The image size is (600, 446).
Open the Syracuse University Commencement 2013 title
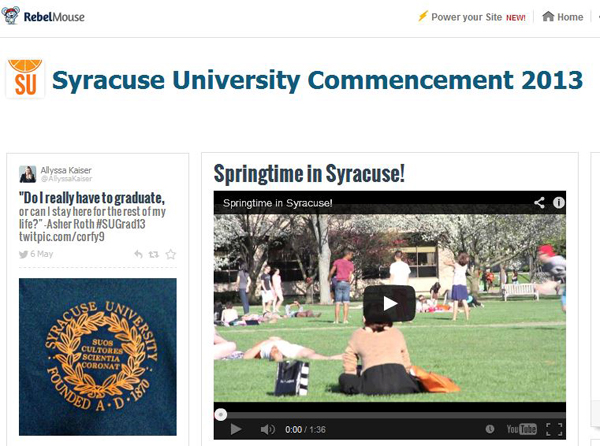[x=317, y=80]
